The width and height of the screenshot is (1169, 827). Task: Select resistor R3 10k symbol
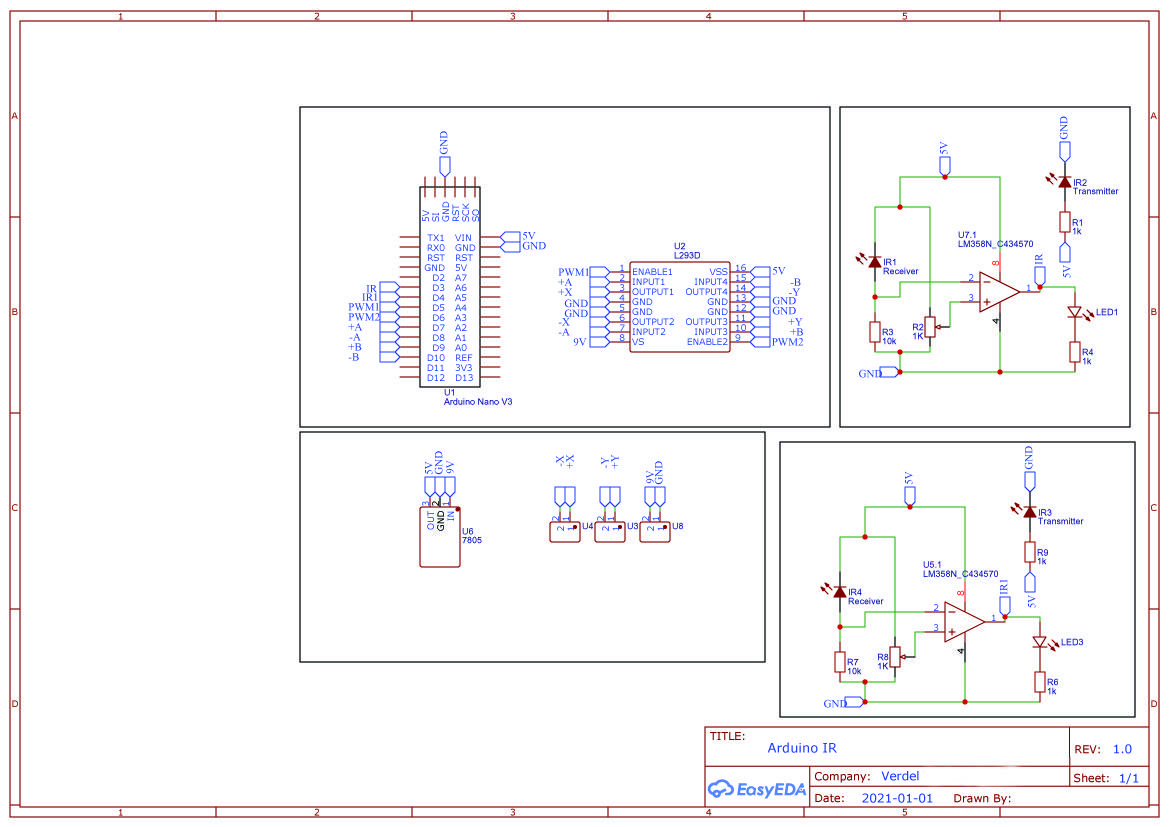pos(875,332)
